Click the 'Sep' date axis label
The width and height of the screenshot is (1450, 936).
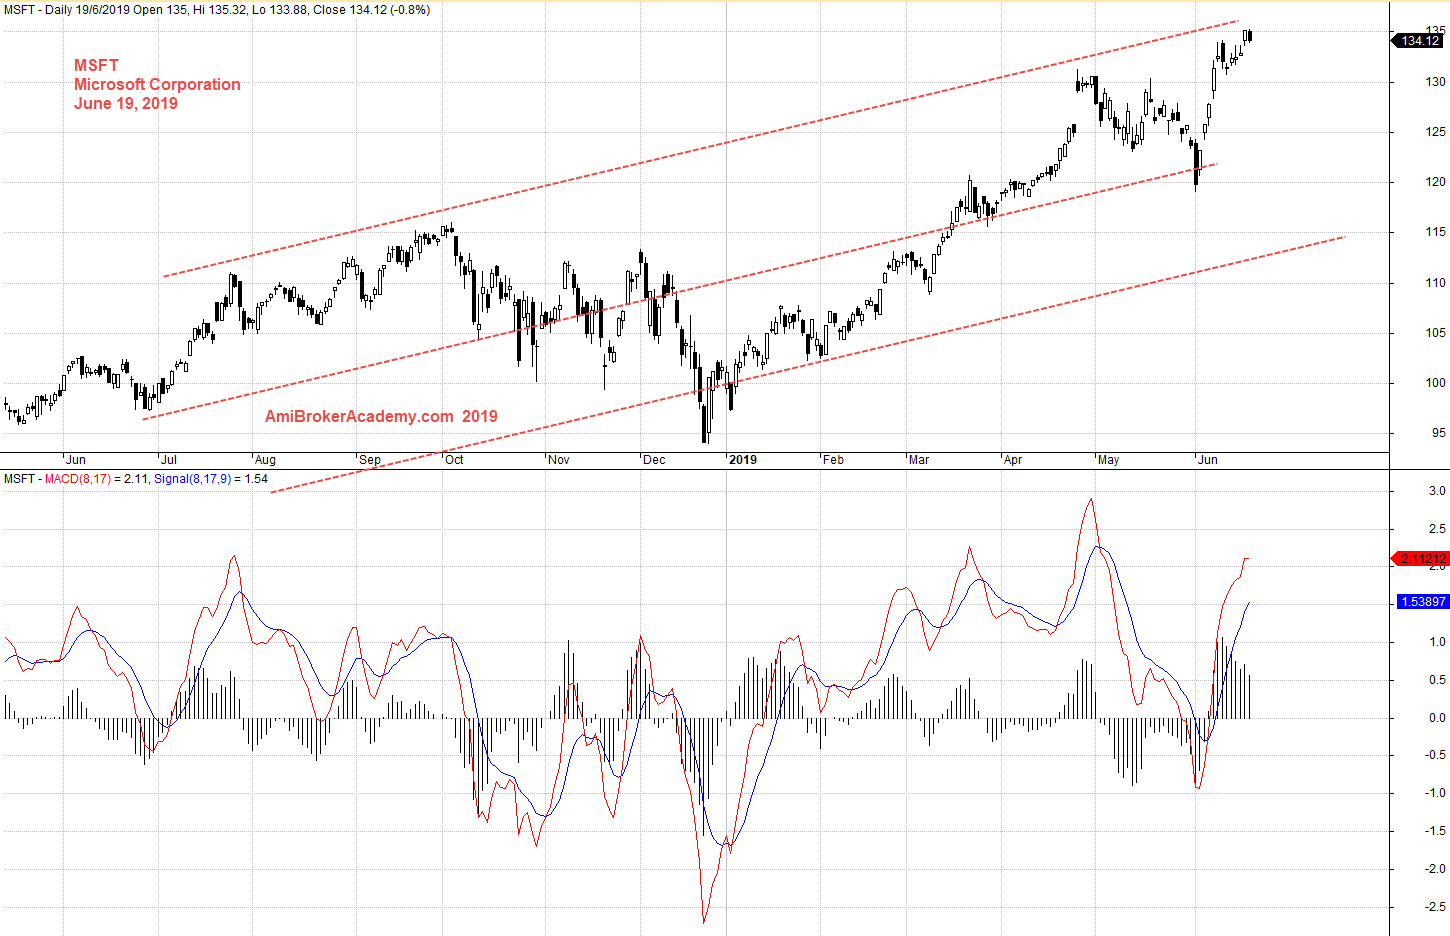(x=370, y=460)
